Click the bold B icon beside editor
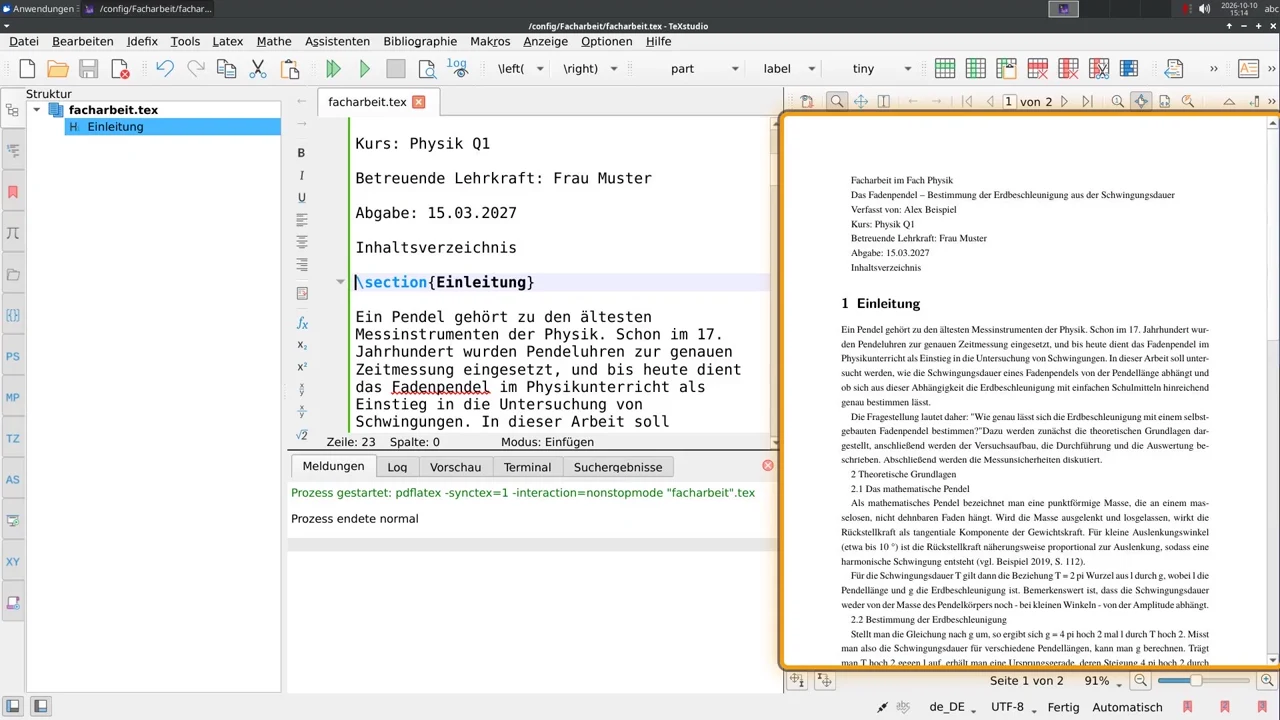Image resolution: width=1280 pixels, height=720 pixels. tap(301, 153)
